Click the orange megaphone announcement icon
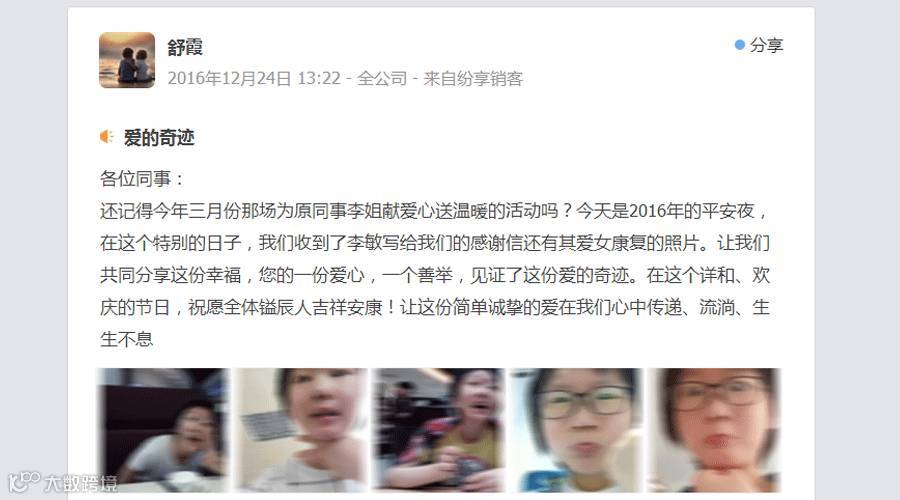Screen dimensions: 900x500 106,137
